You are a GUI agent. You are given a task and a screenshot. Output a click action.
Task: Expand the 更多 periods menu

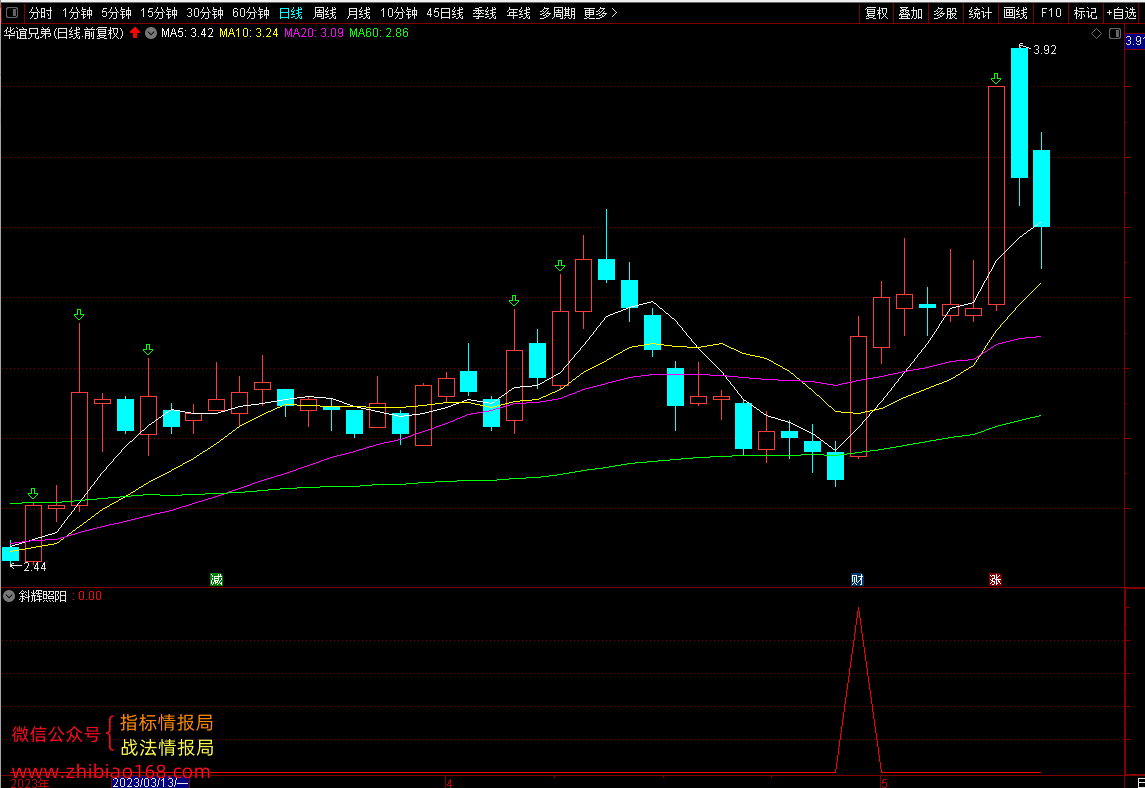pyautogui.click(x=600, y=13)
